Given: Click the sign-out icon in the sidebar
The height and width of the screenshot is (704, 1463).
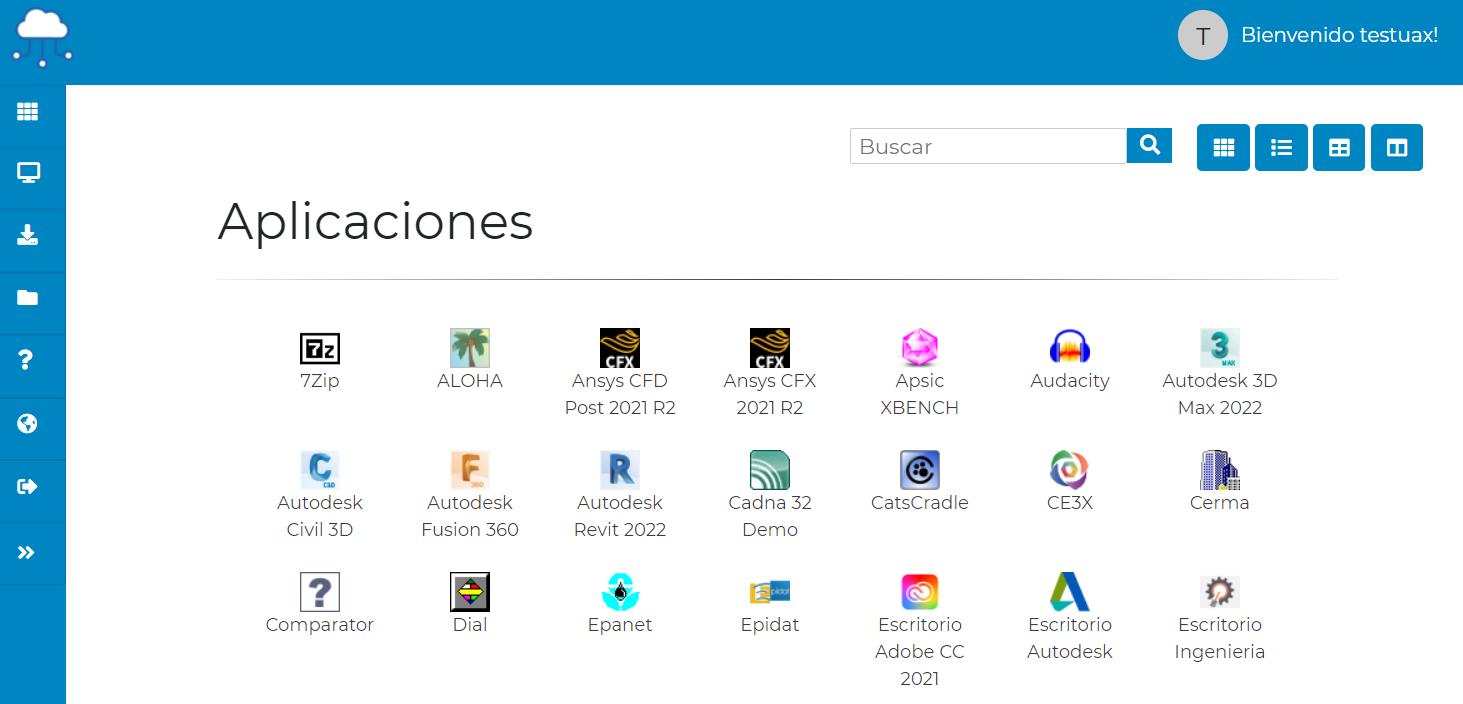Looking at the screenshot, I should 28,487.
